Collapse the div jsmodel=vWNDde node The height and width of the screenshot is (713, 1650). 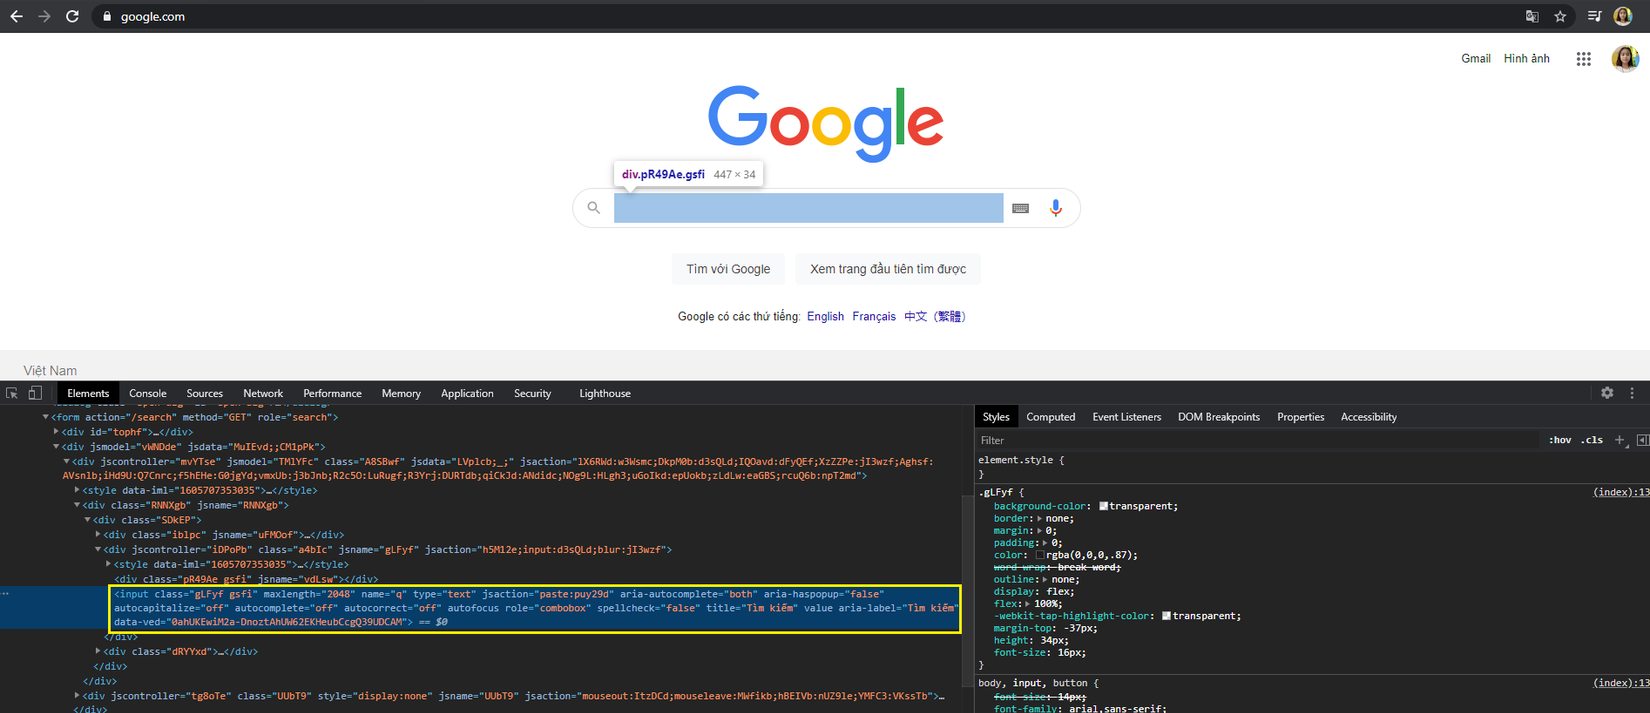(56, 447)
